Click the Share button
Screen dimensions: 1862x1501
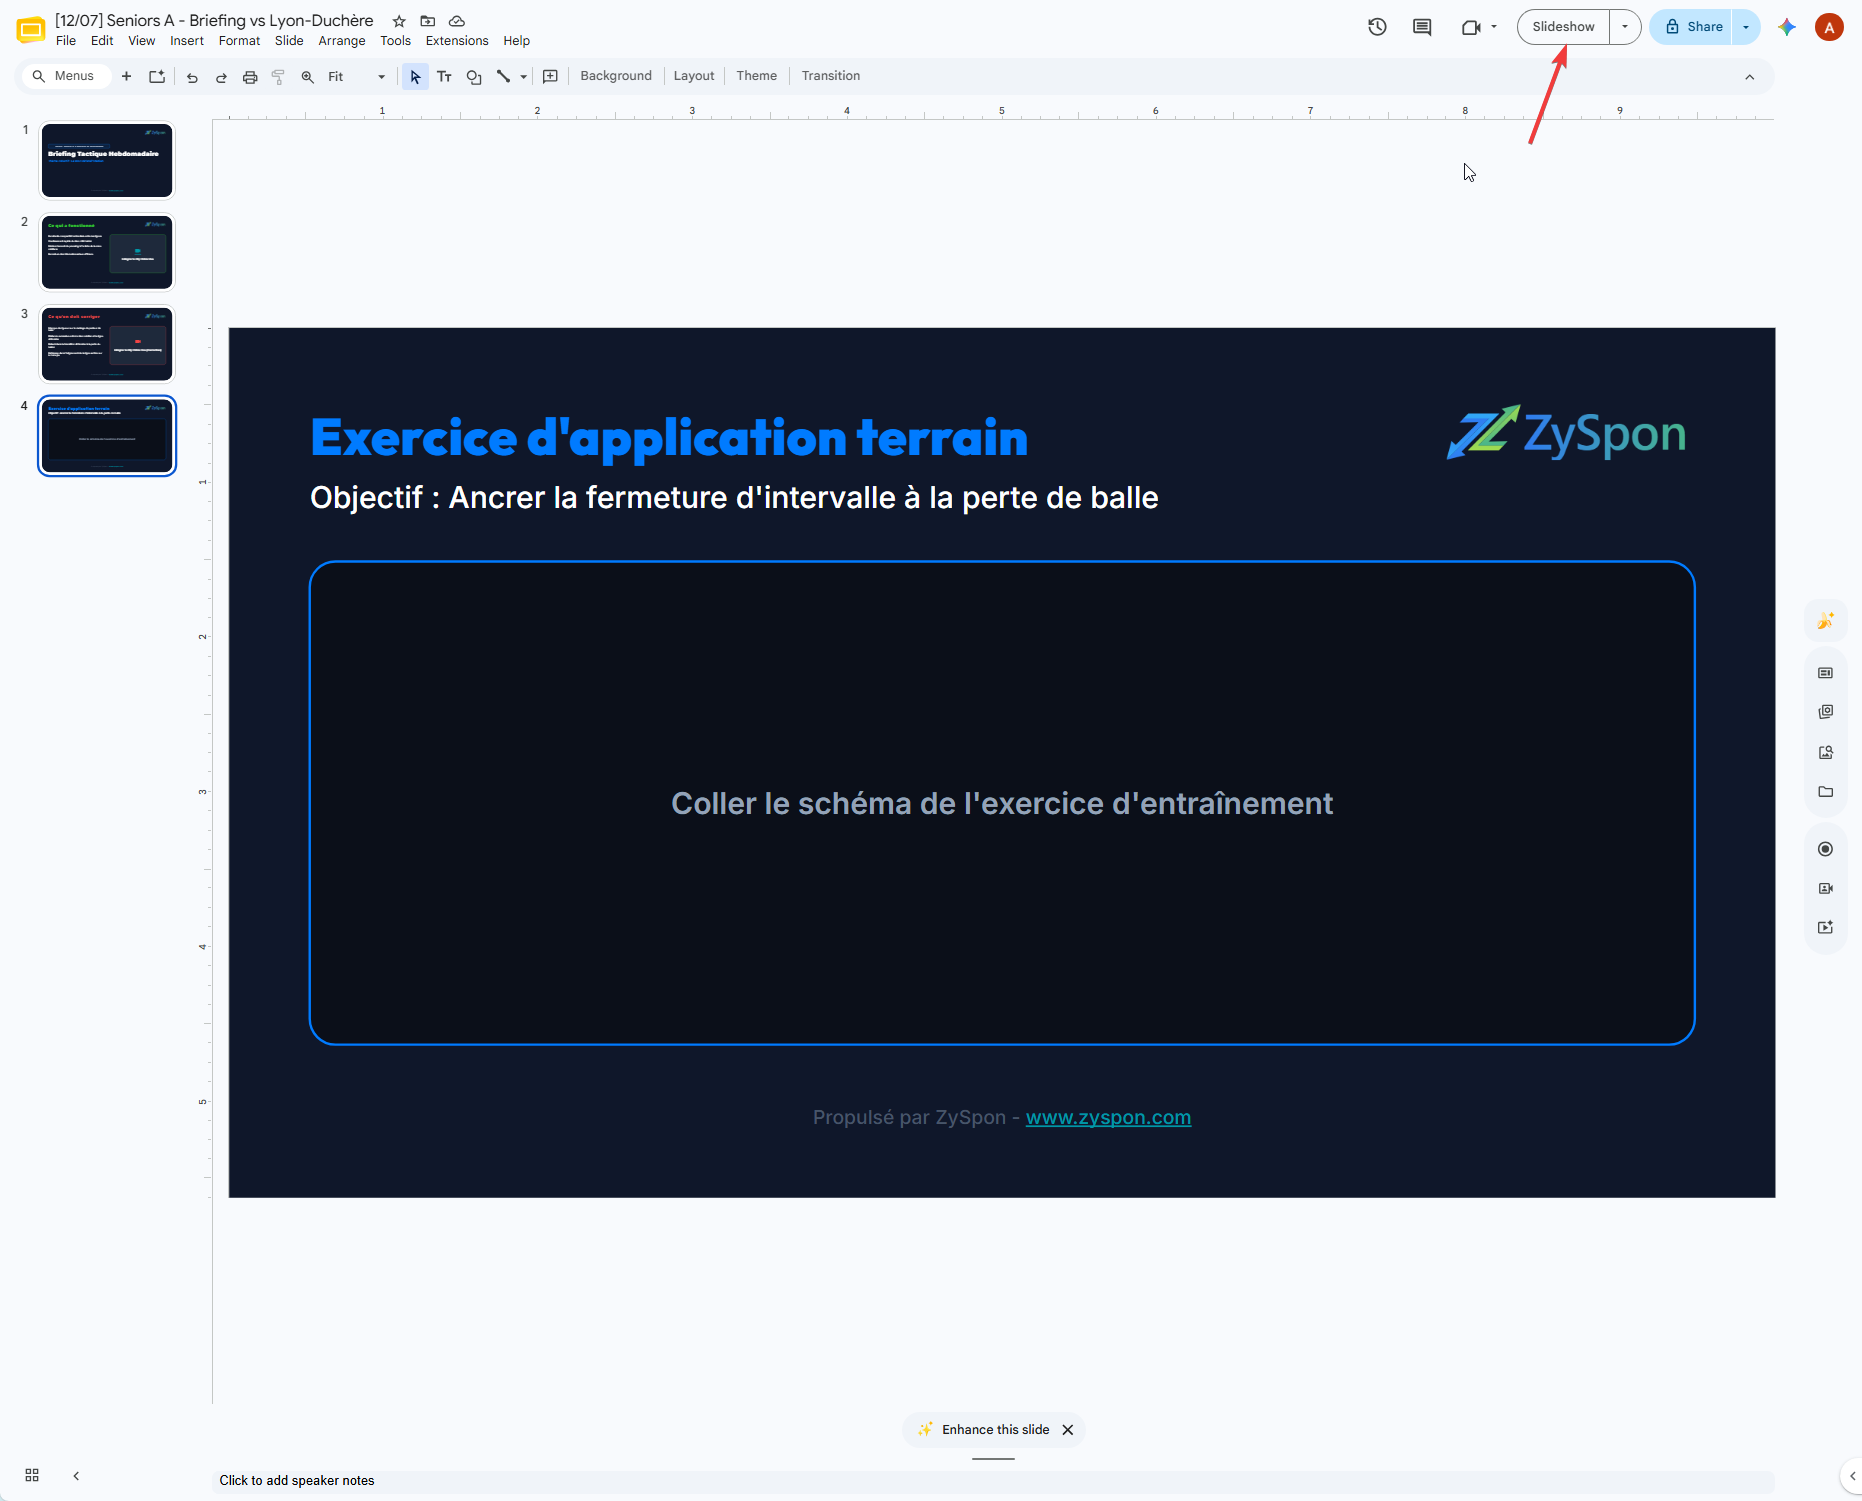pyautogui.click(x=1693, y=27)
